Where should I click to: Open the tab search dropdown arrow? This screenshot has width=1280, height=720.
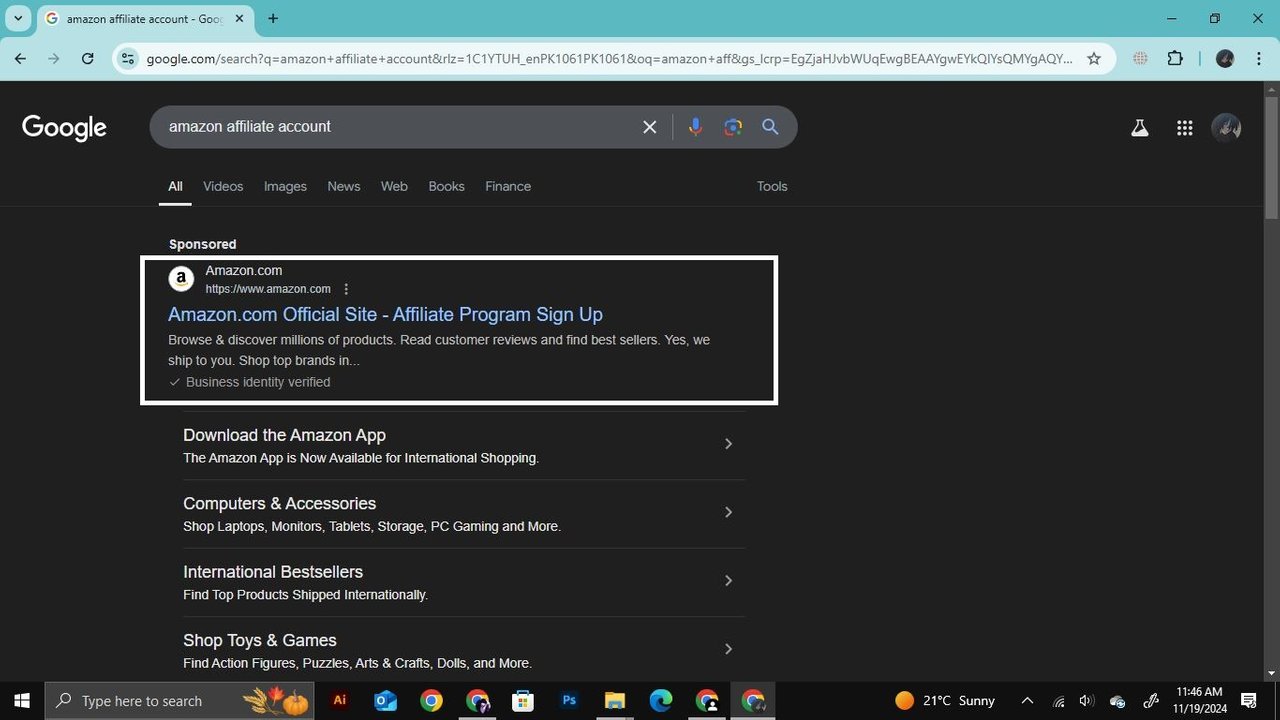coord(18,19)
